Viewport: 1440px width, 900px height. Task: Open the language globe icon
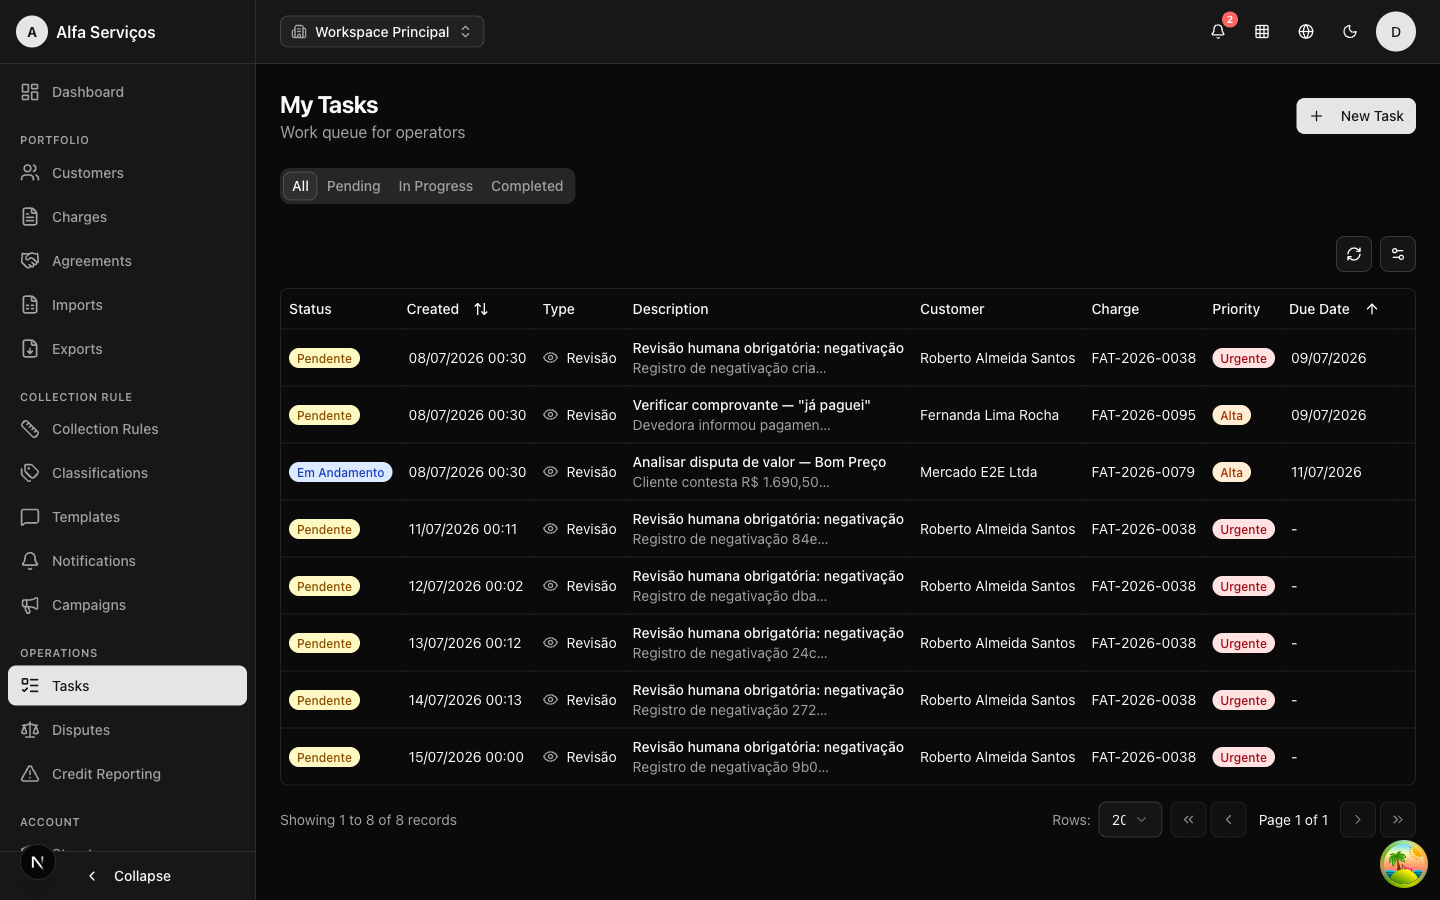(1306, 31)
